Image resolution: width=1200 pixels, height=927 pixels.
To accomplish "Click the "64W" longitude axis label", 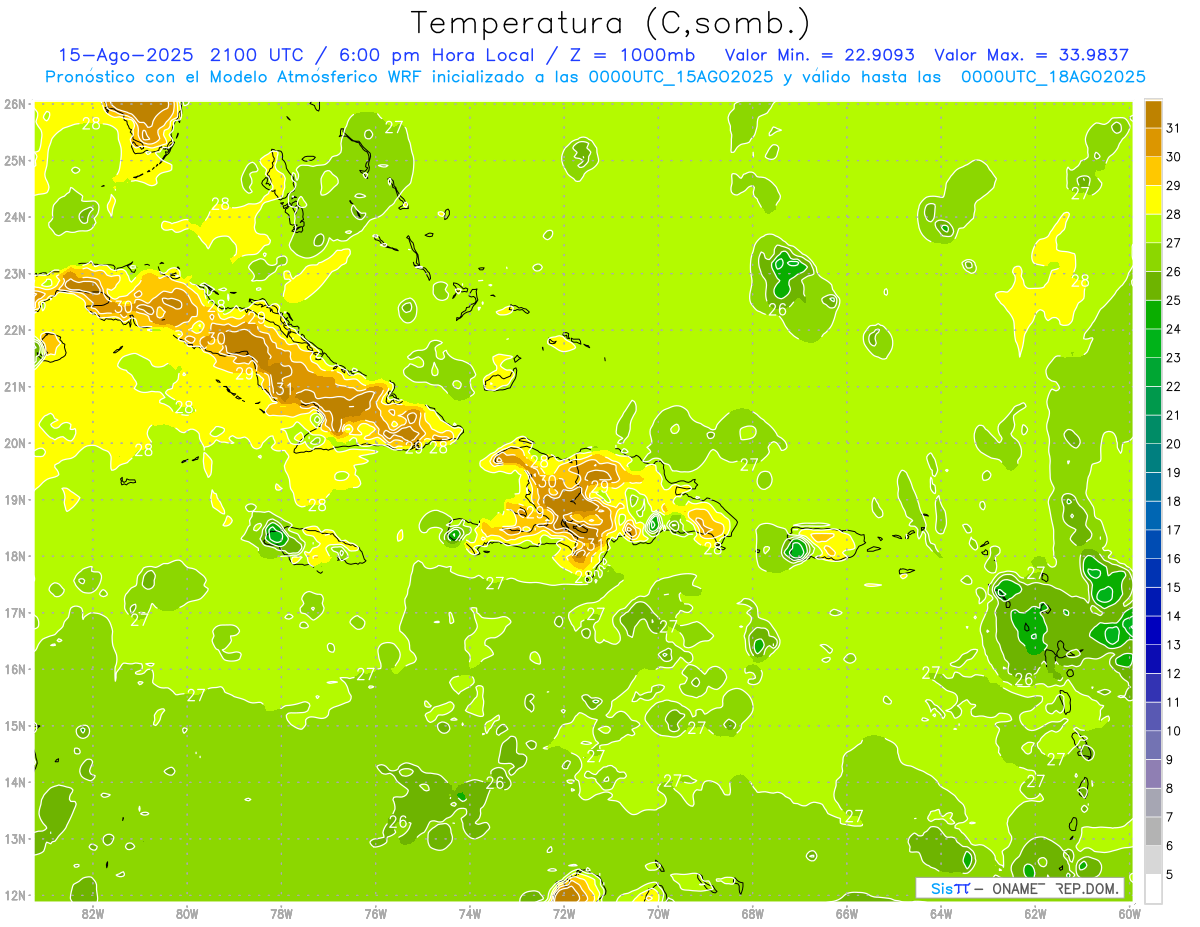I will click(941, 914).
